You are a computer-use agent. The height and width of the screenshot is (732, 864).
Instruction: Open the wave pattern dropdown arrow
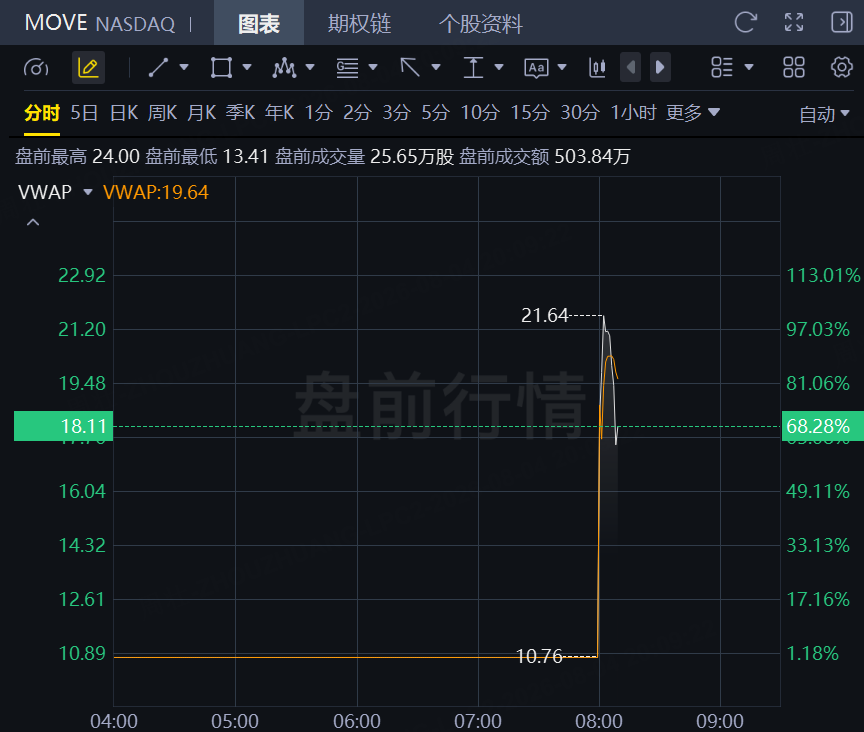coord(310,67)
